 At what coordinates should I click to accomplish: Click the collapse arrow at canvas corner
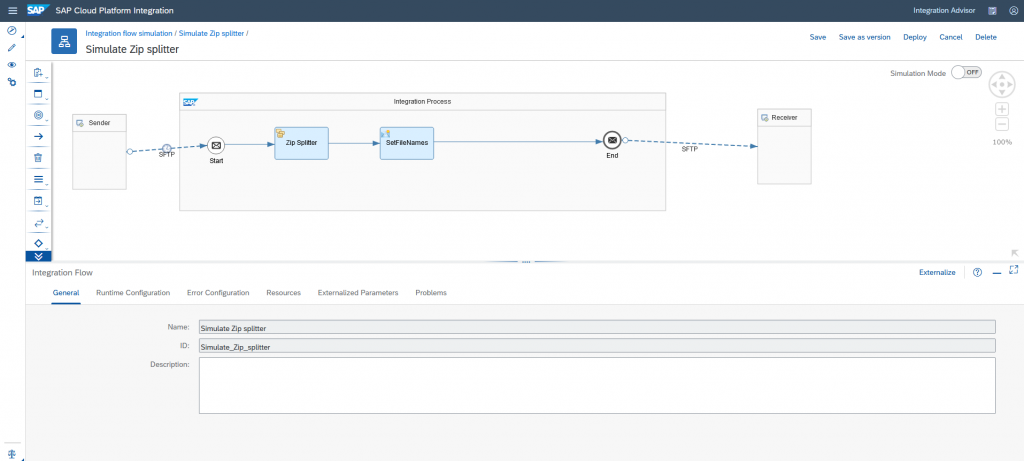[x=1014, y=253]
